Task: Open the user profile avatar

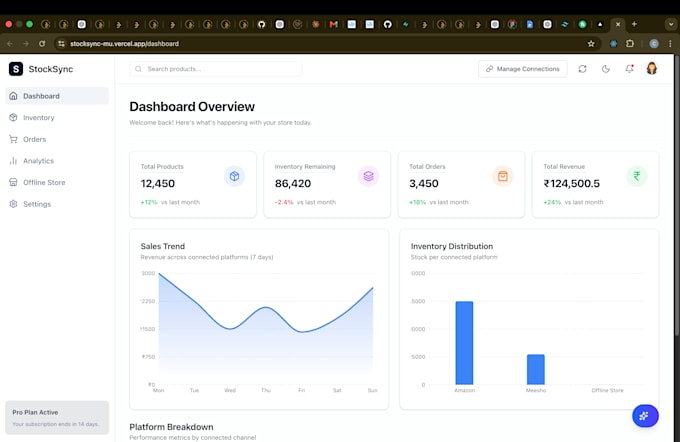Action: pos(651,69)
